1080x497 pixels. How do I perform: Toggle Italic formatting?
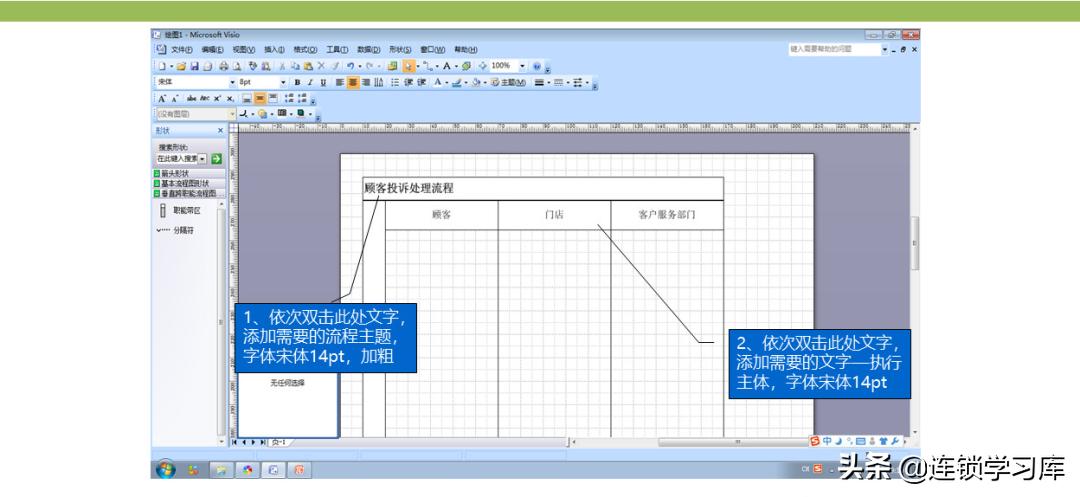pos(310,83)
